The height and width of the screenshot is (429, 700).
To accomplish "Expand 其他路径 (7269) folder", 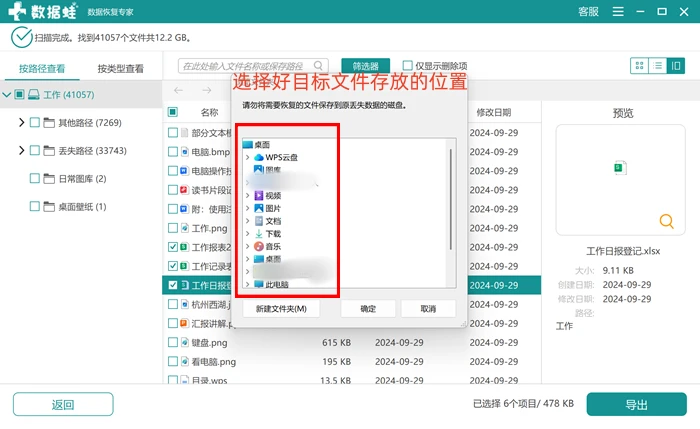I will [21, 122].
